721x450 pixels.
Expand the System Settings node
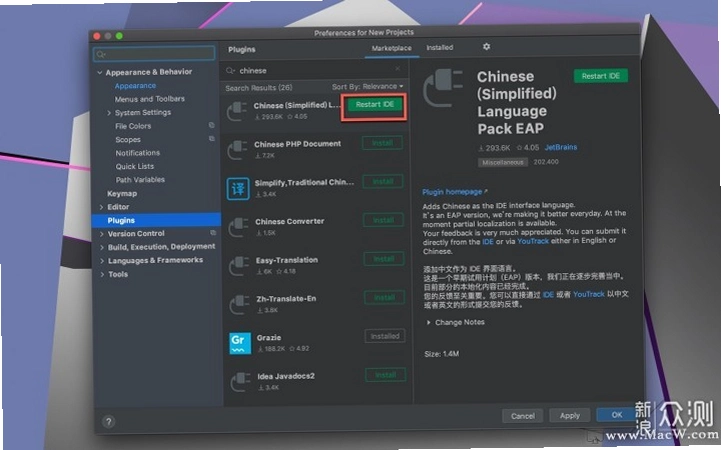tap(109, 113)
